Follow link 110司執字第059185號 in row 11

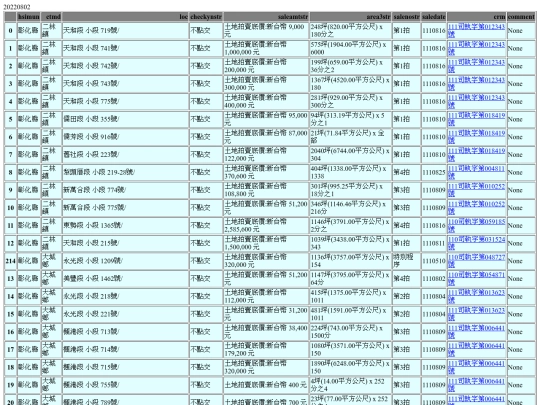pos(476,226)
